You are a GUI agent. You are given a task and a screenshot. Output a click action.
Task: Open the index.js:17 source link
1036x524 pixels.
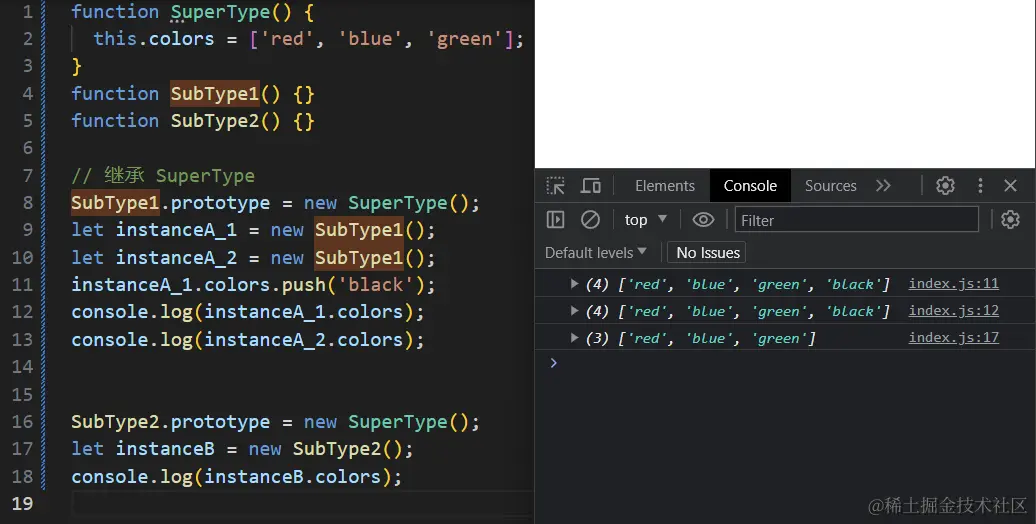tap(953, 337)
